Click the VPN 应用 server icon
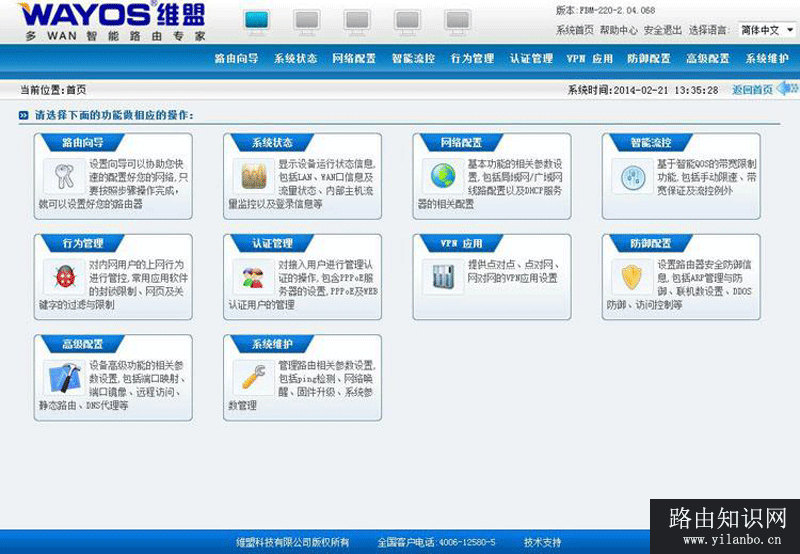This screenshot has width=800, height=554. (441, 275)
